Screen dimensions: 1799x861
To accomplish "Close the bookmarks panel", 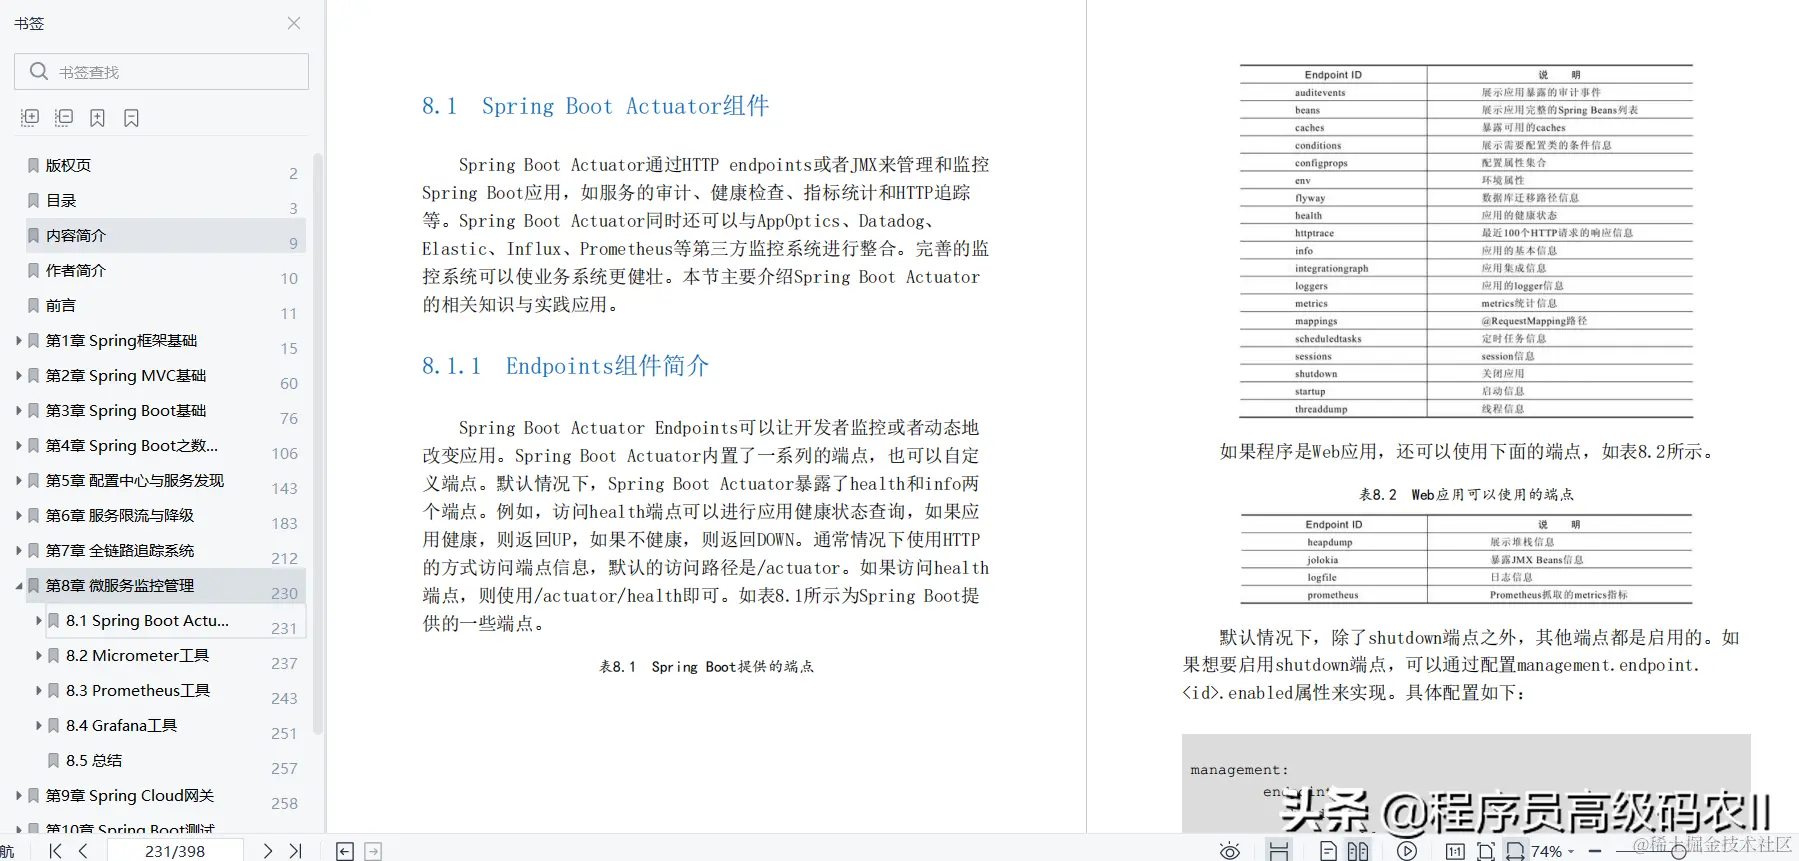I will 294,23.
